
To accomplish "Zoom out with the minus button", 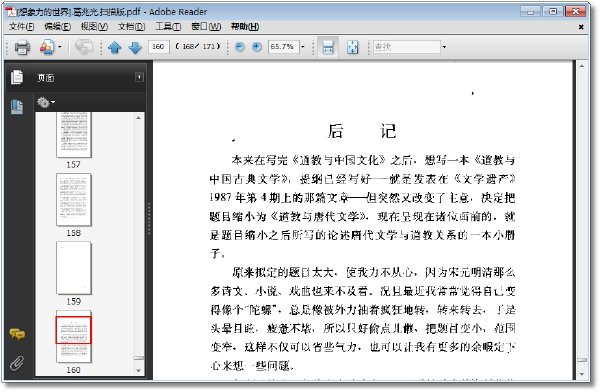I will pos(240,47).
